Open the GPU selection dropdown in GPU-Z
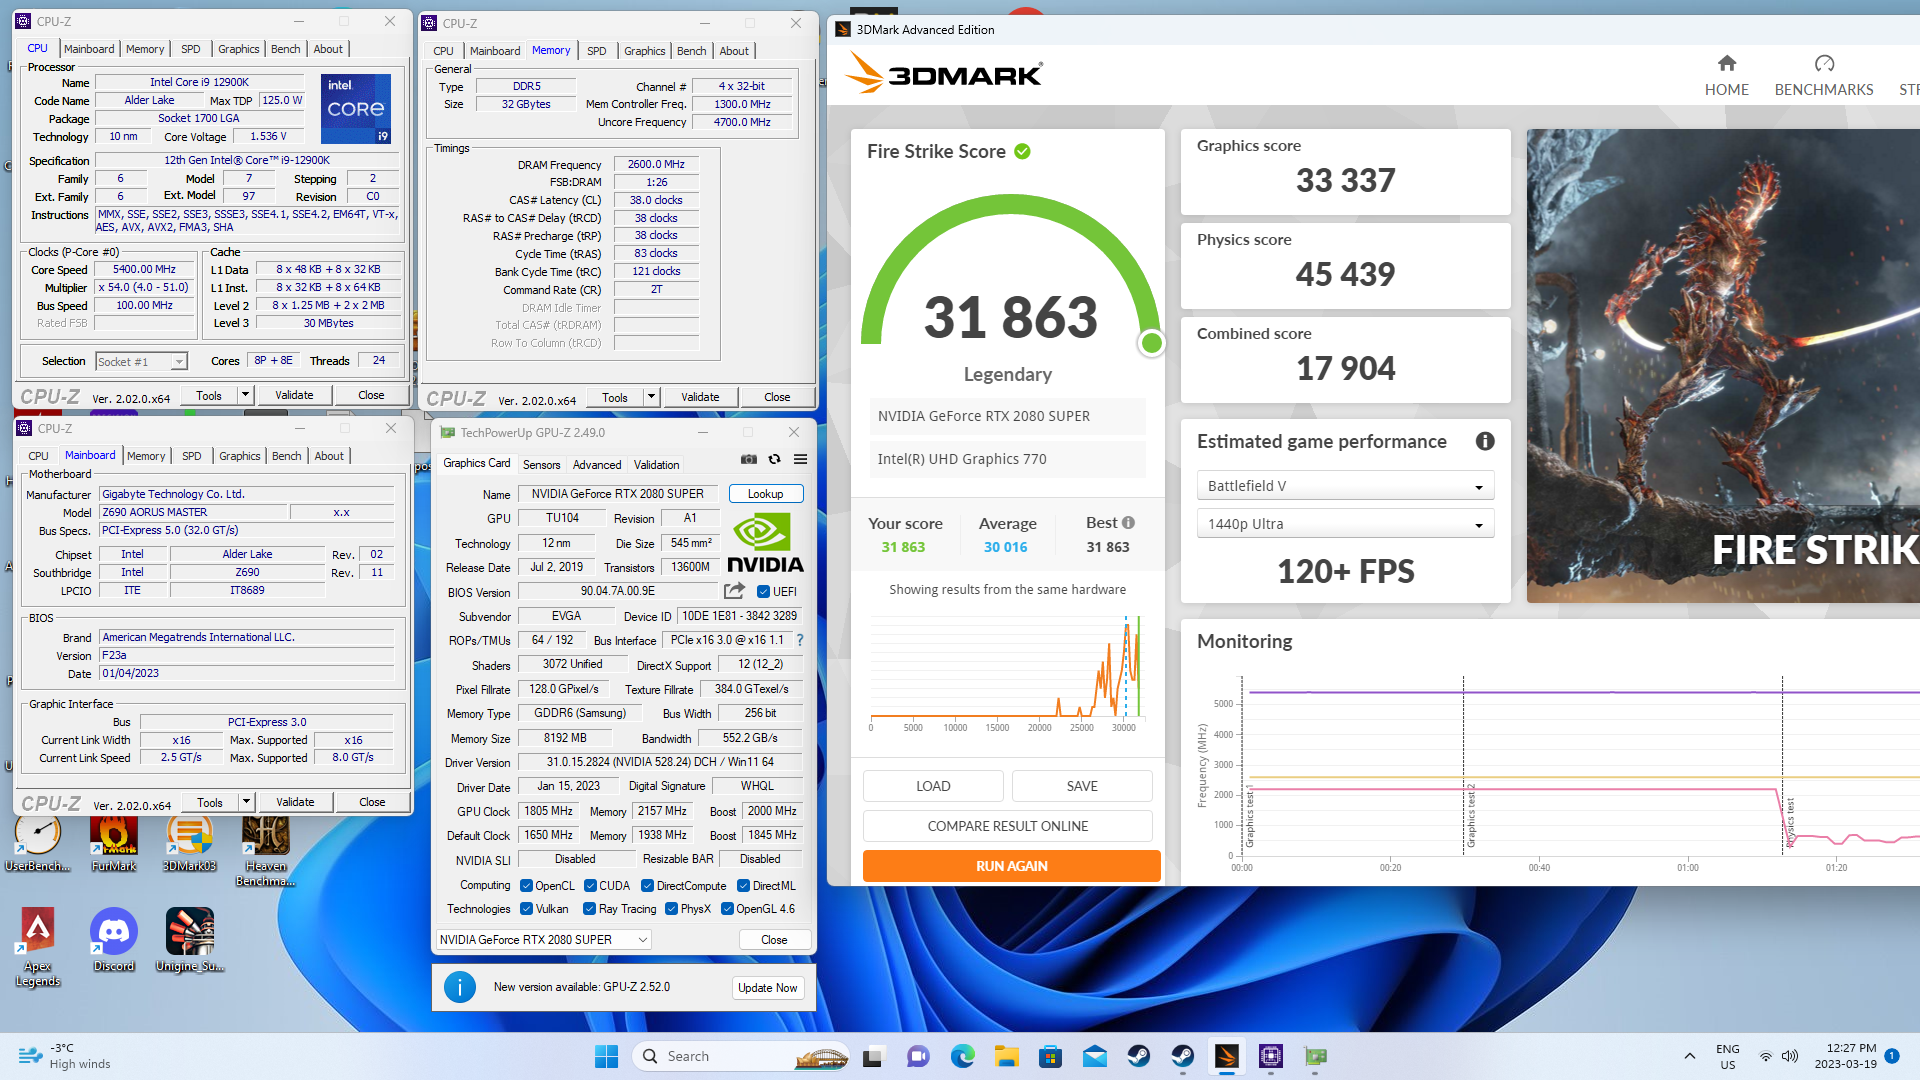 click(544, 939)
